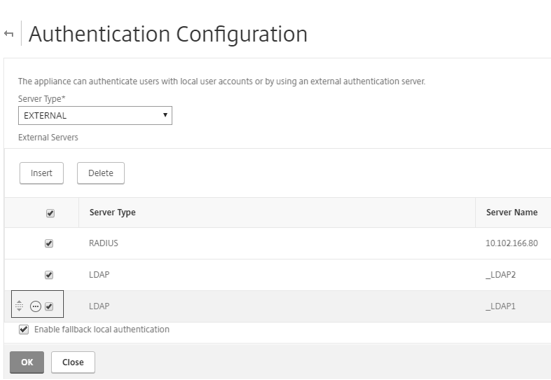The image size is (551, 380).
Task: Select the server name 10.102.166.80
Action: click(512, 243)
